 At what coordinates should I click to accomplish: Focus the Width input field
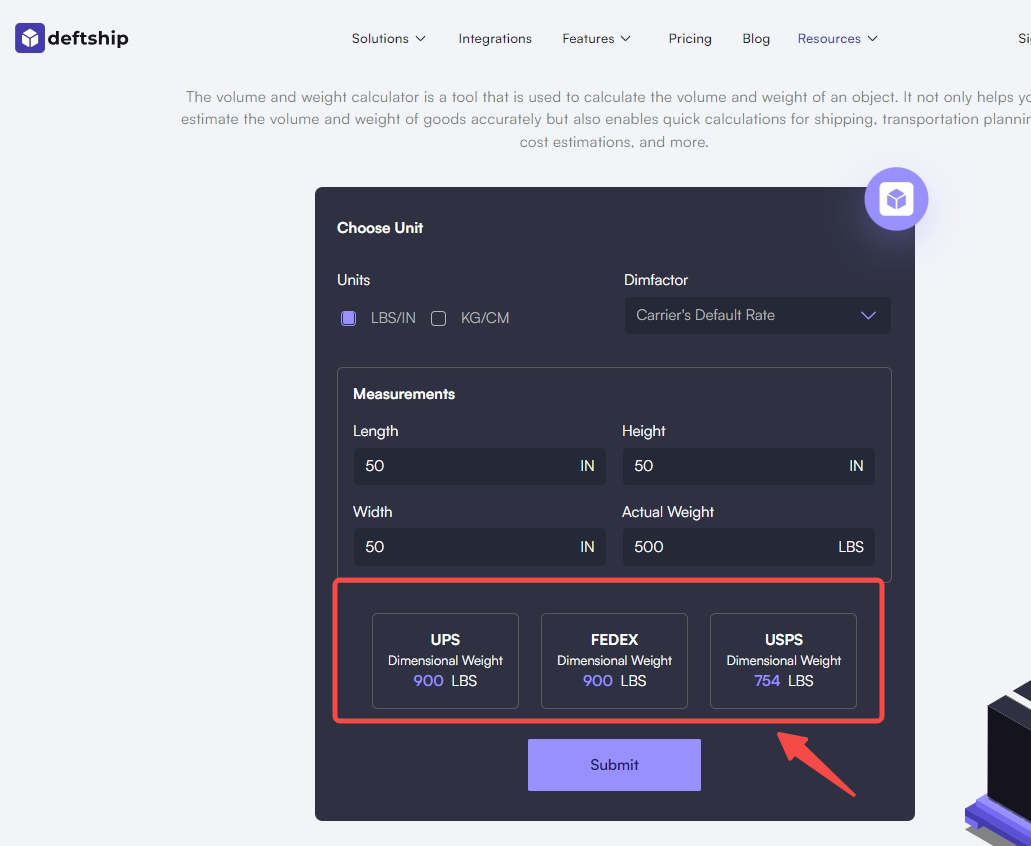(x=479, y=547)
